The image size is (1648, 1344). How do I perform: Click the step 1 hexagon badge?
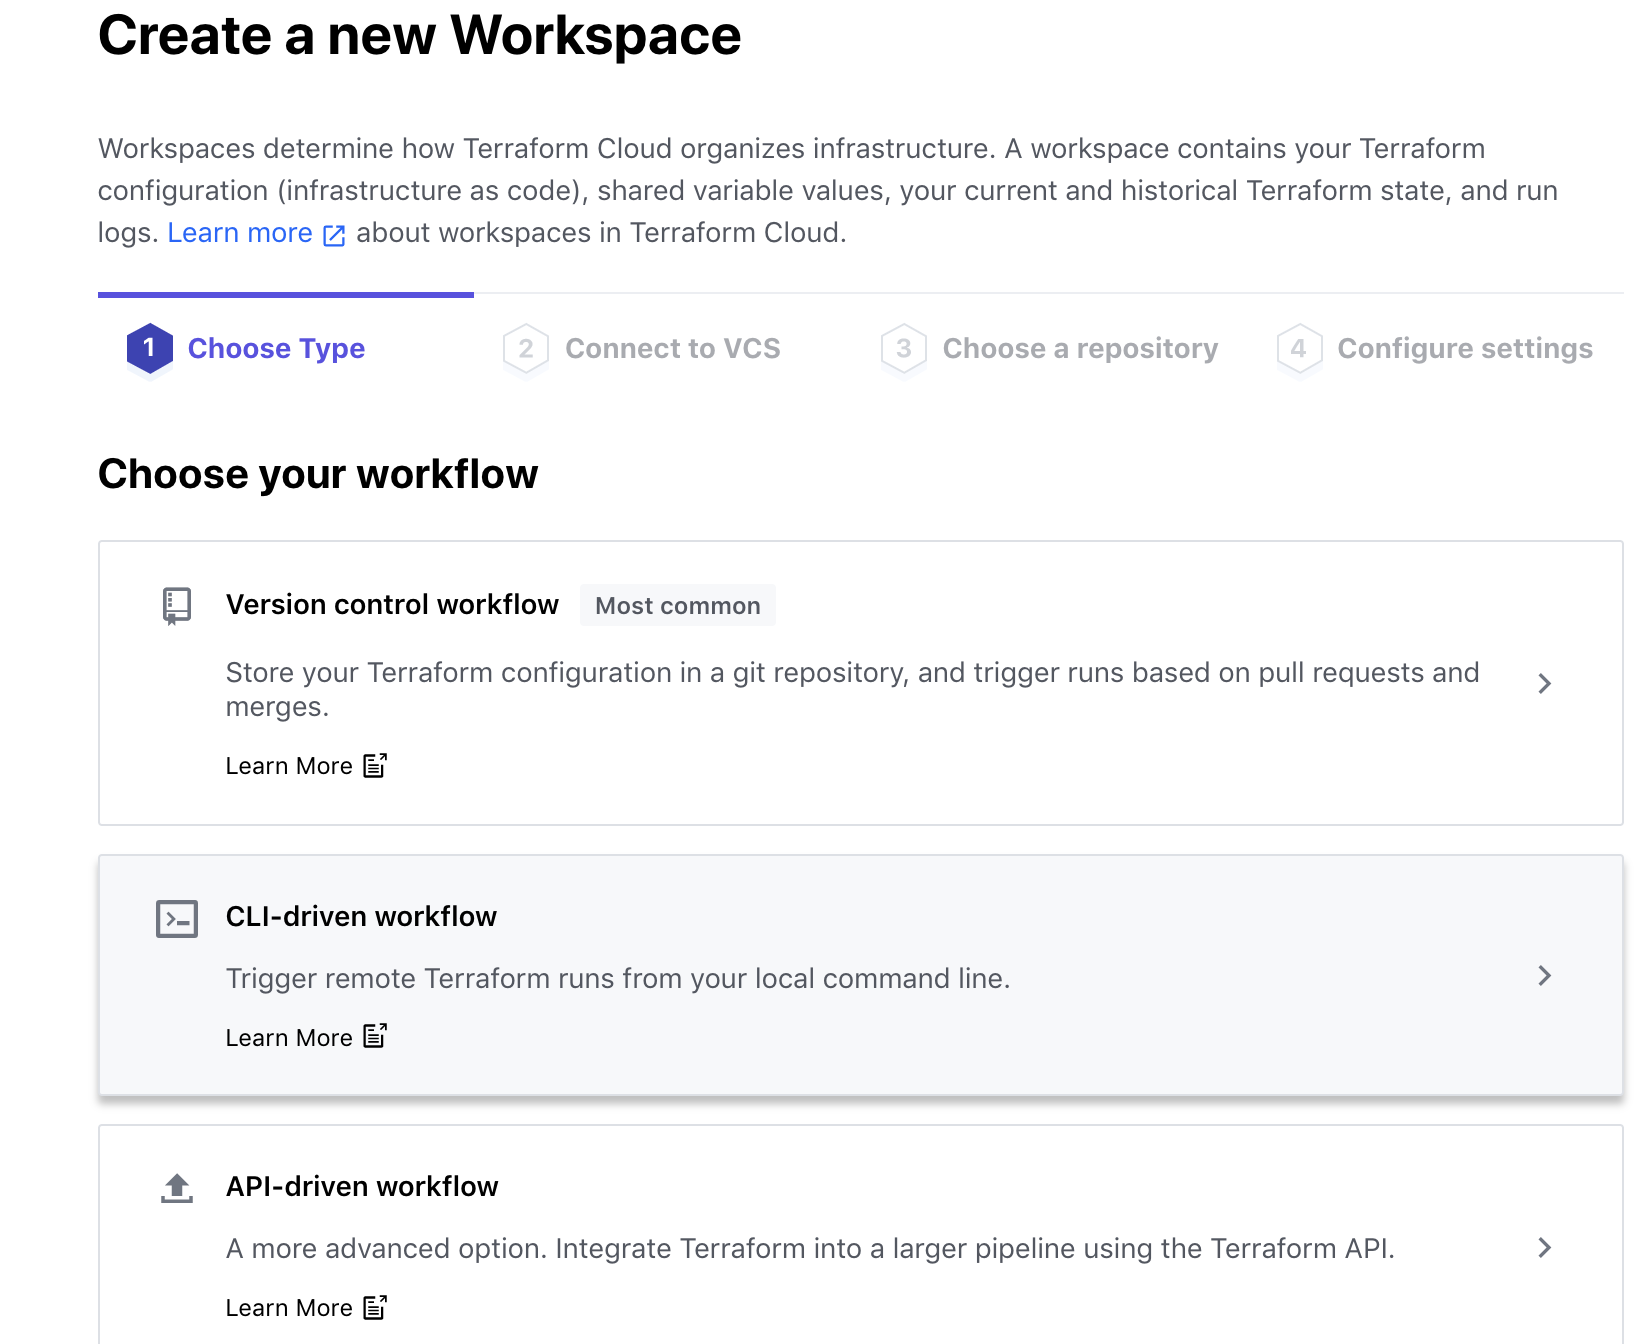[x=150, y=348]
